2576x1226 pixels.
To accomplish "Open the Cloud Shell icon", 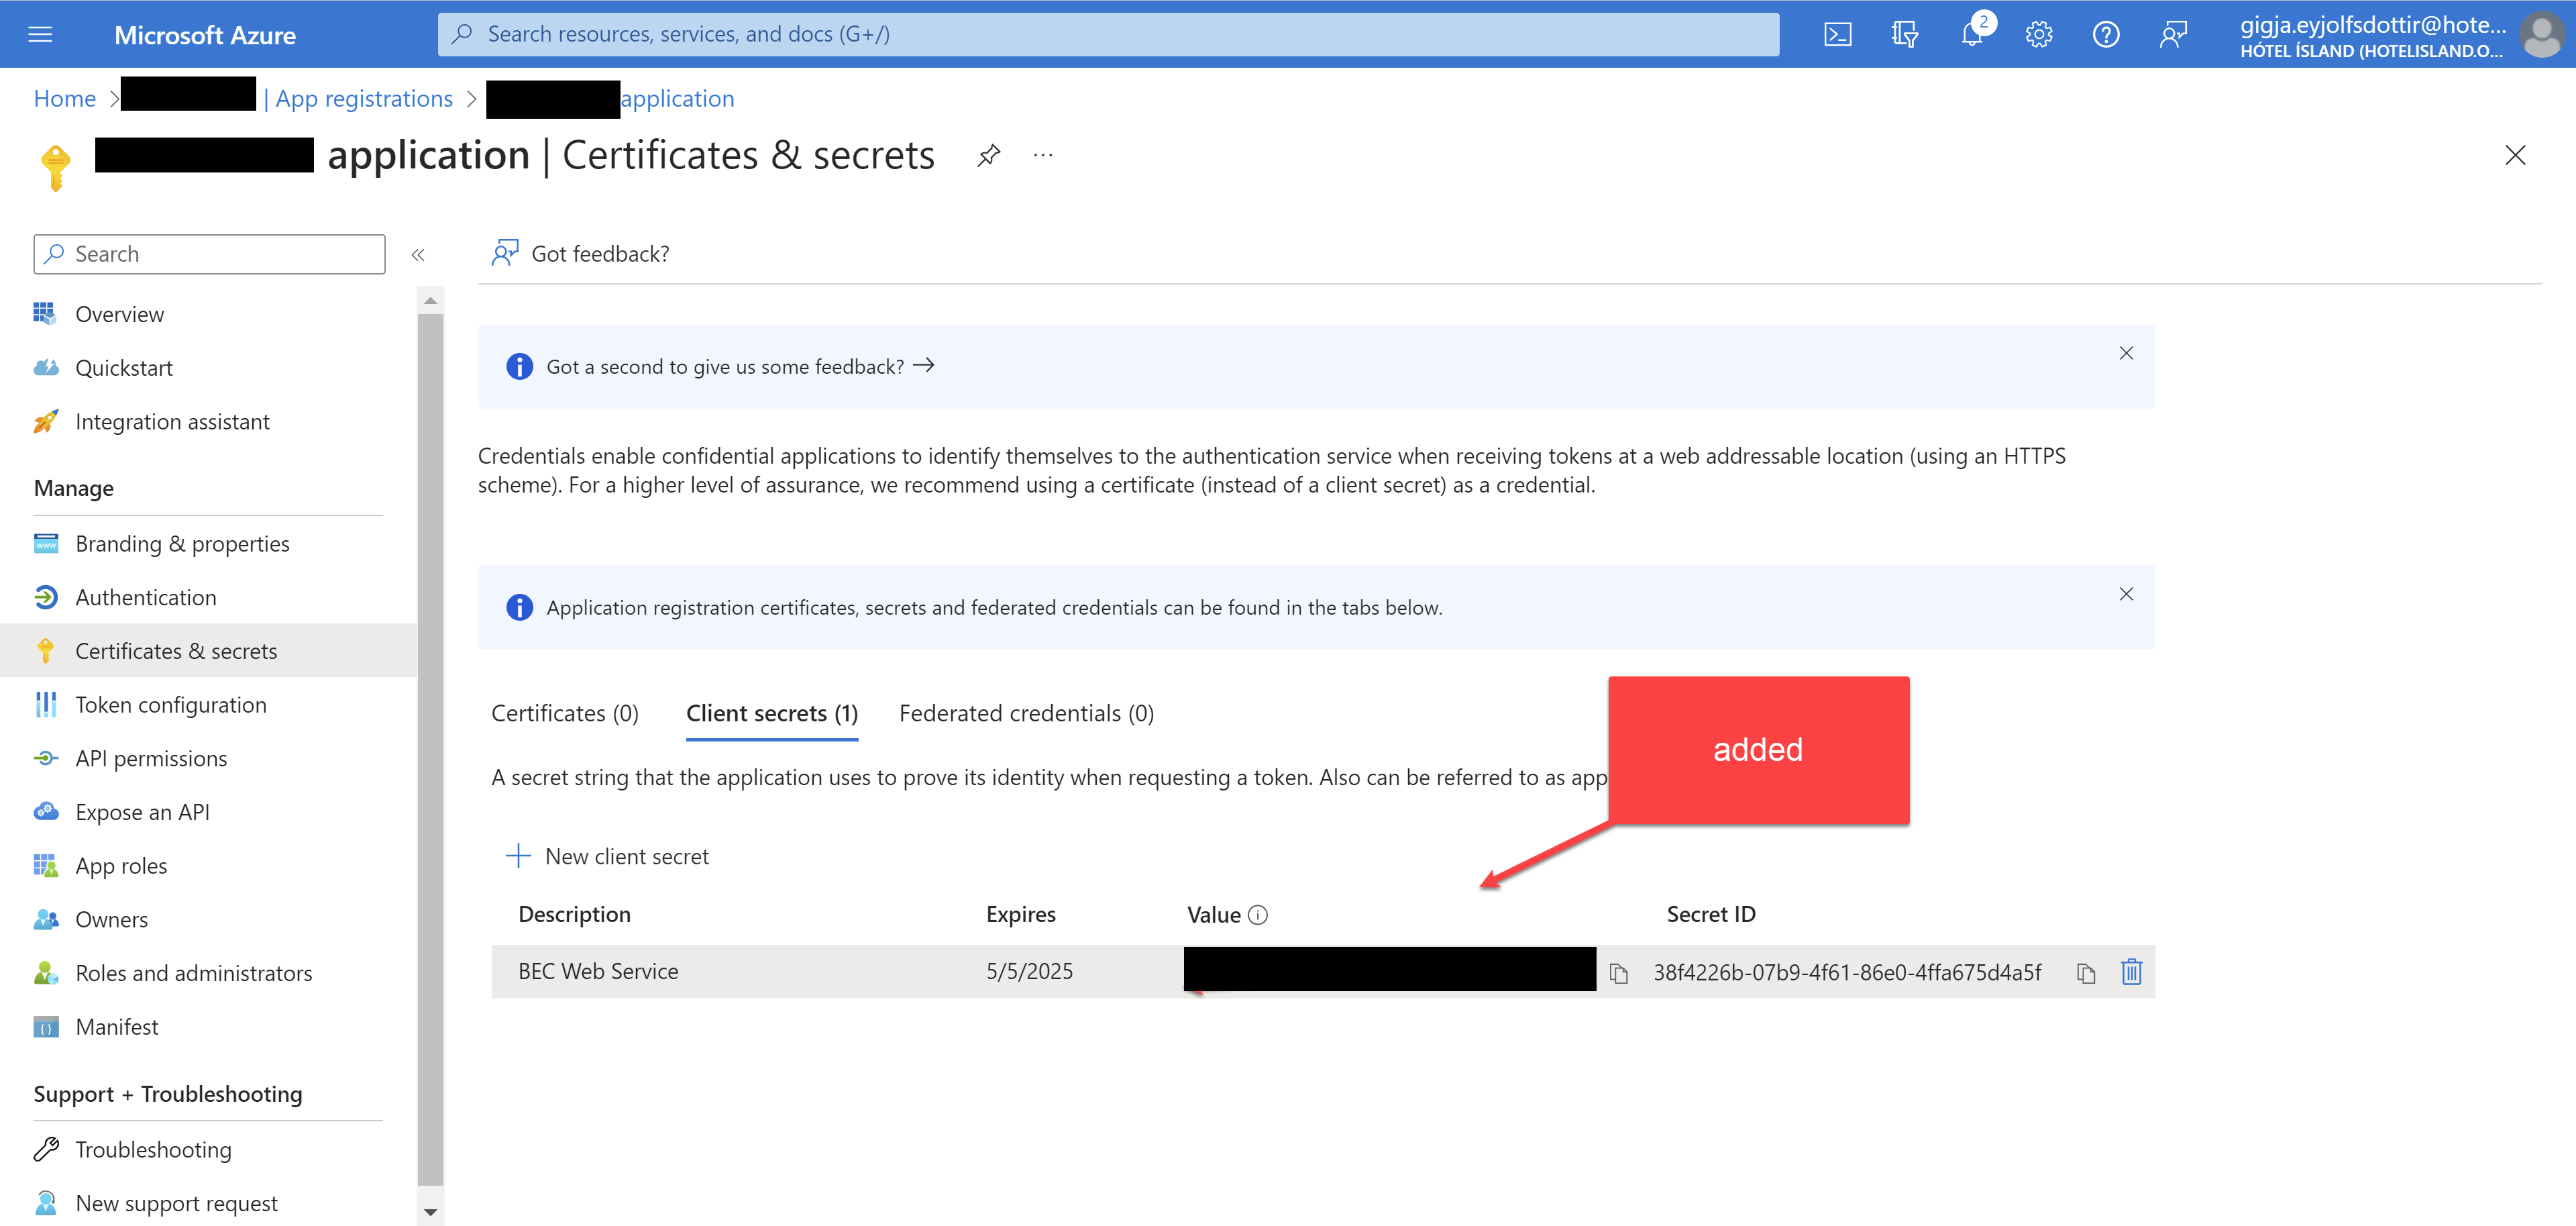I will click(x=1837, y=35).
